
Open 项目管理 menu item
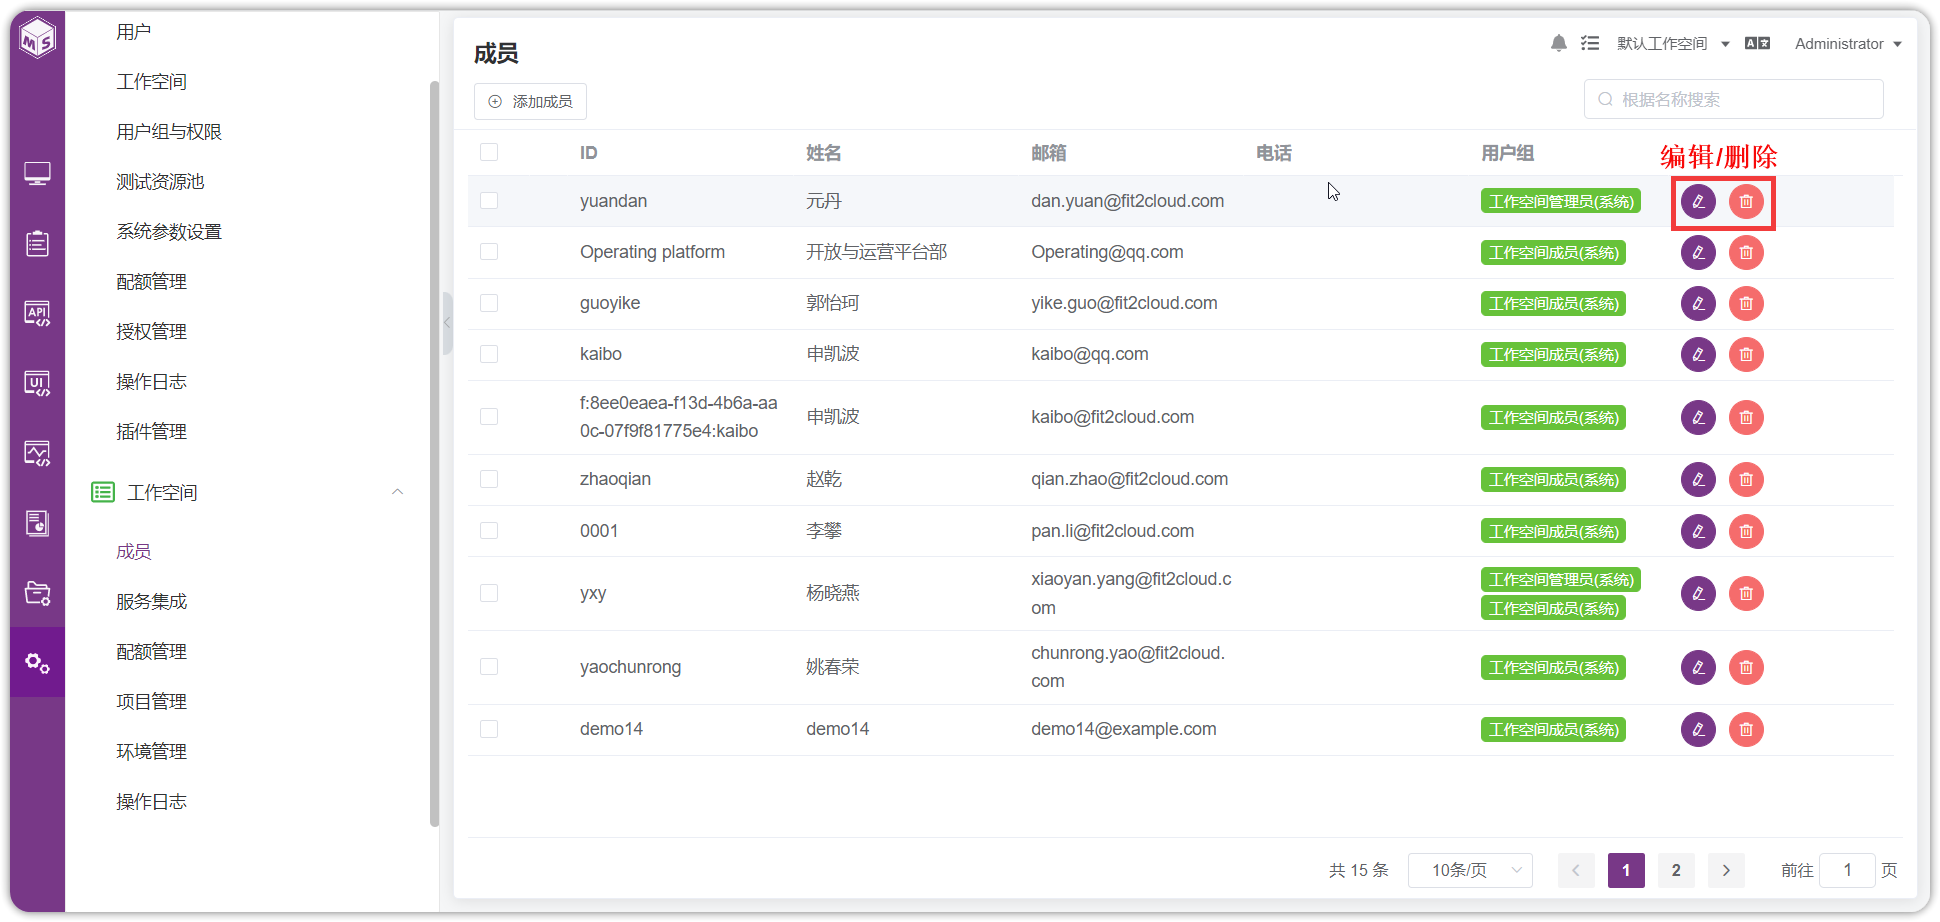151,702
